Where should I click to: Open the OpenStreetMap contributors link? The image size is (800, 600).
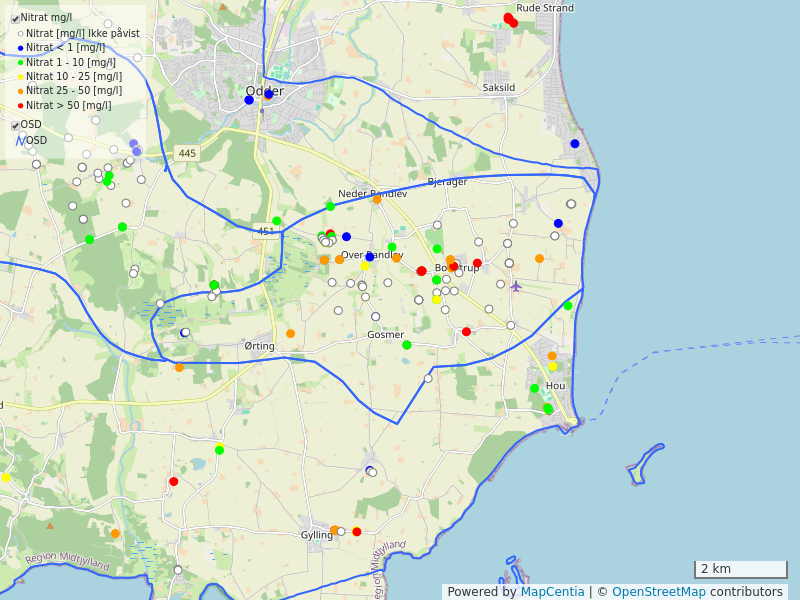point(659,592)
